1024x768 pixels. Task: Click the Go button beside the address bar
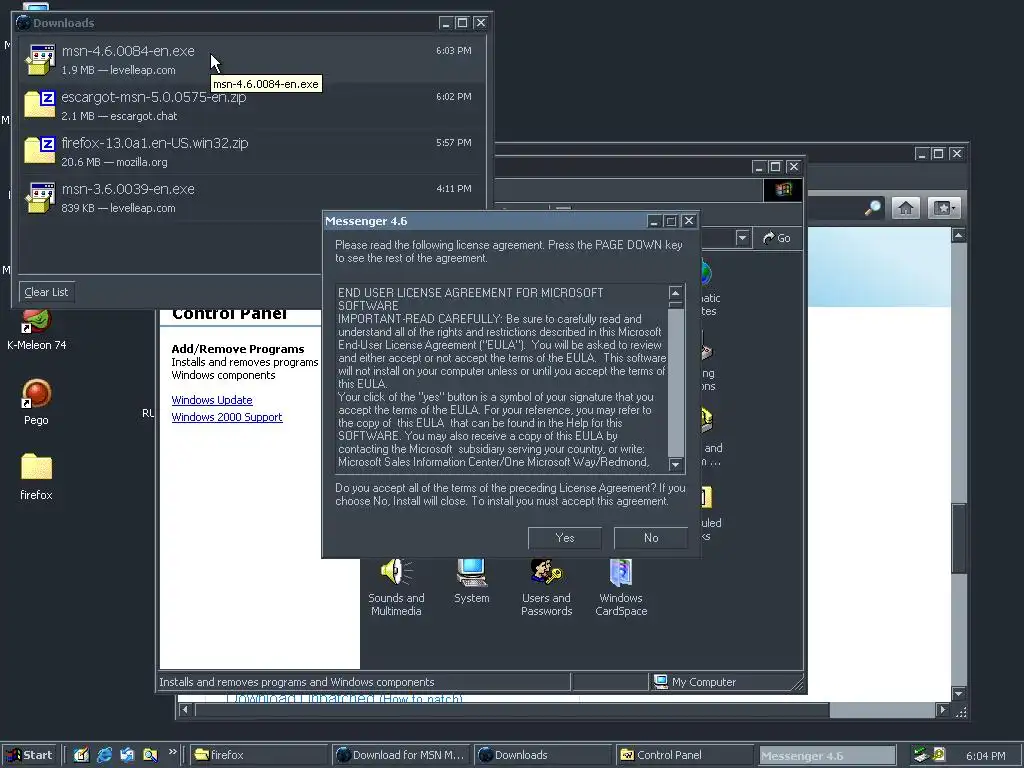(x=776, y=238)
